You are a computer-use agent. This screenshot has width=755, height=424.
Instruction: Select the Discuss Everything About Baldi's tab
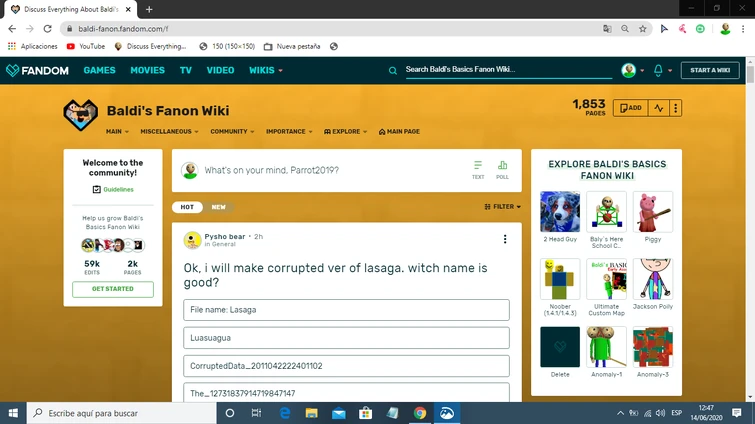(71, 9)
